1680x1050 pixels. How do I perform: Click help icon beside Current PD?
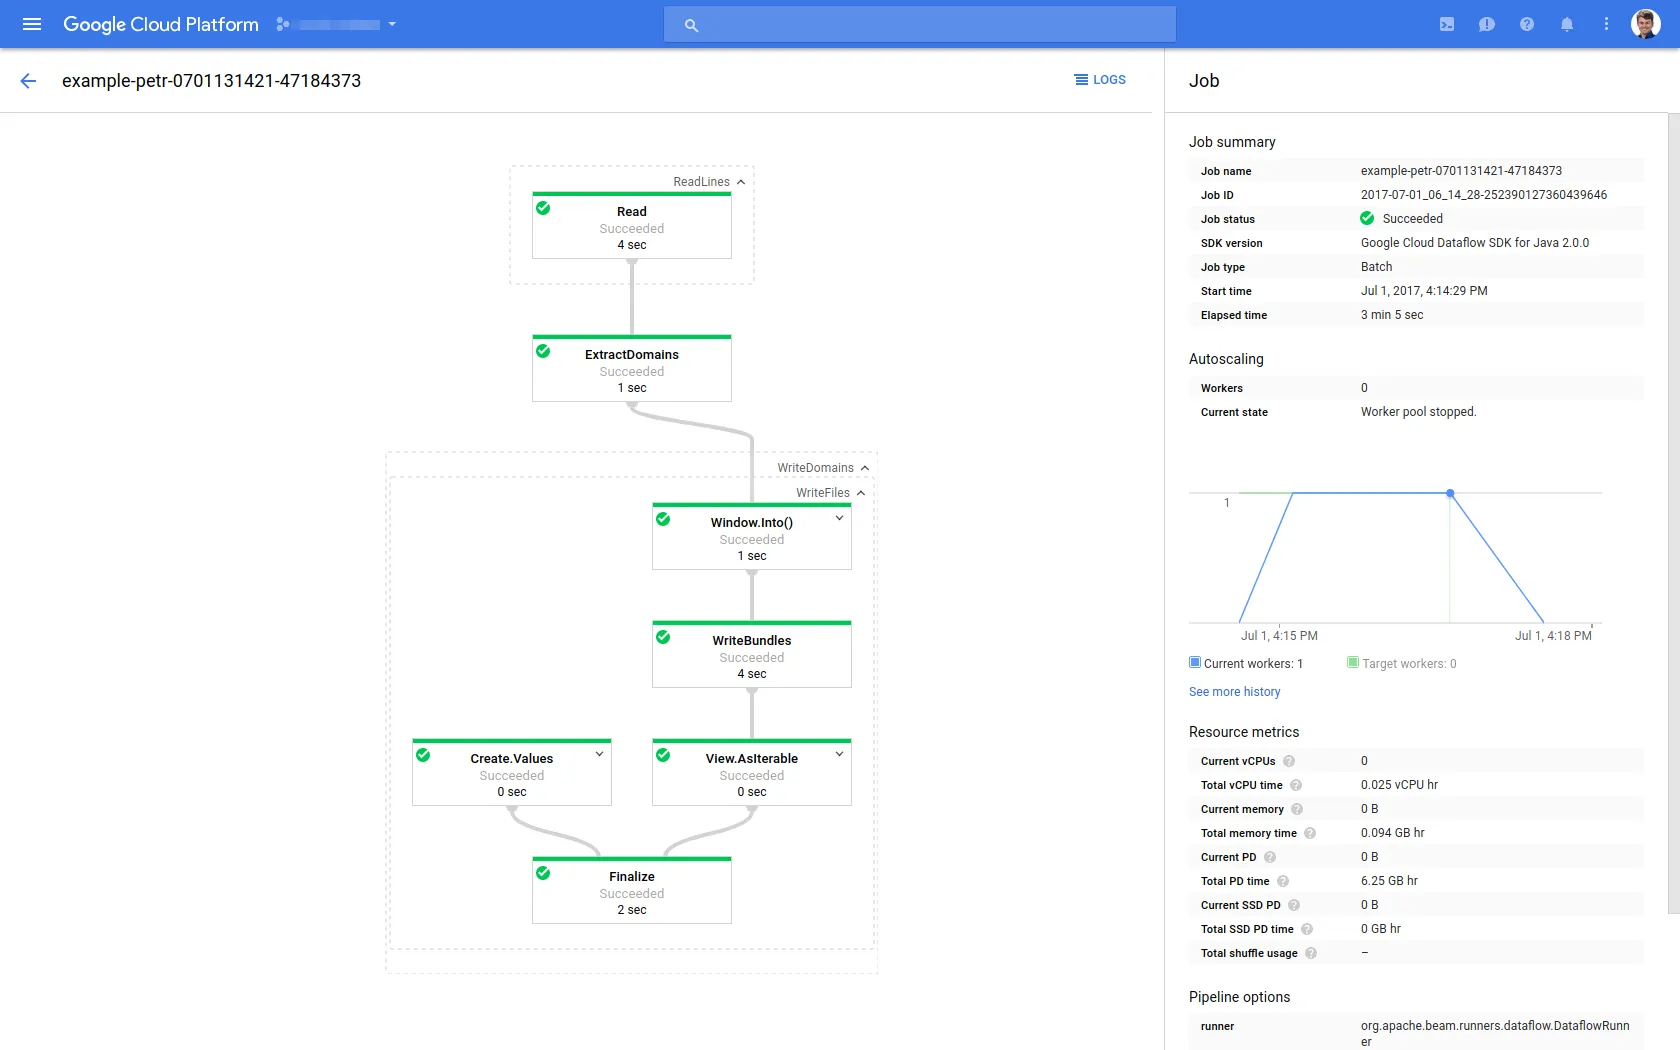(1270, 857)
